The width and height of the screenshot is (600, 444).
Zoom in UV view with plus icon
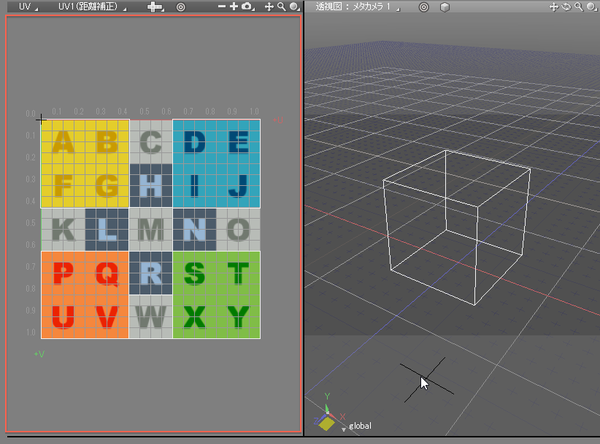pyautogui.click(x=234, y=6)
